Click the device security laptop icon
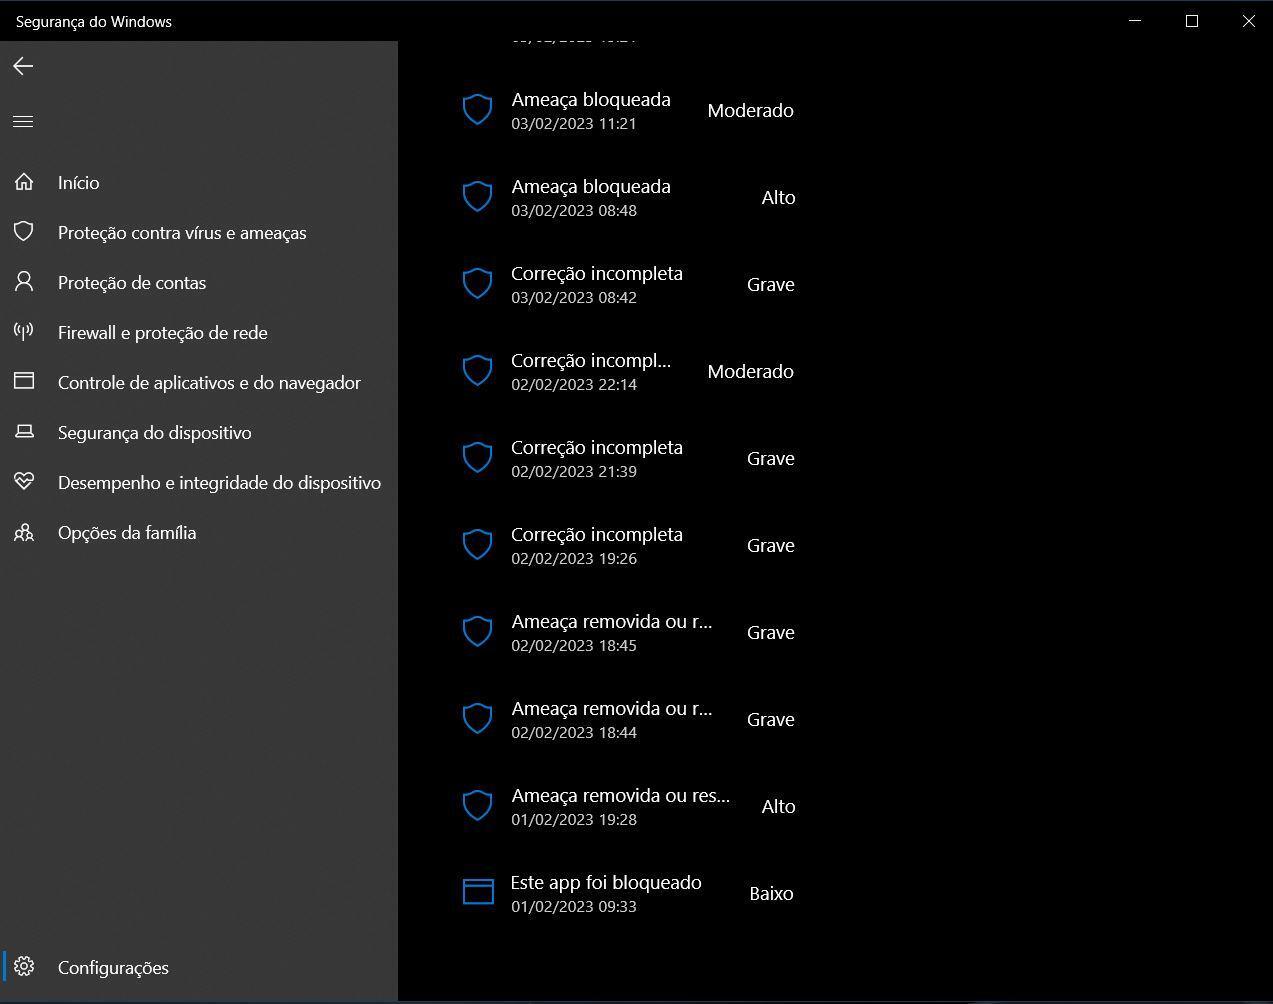This screenshot has width=1273, height=1004. [24, 432]
